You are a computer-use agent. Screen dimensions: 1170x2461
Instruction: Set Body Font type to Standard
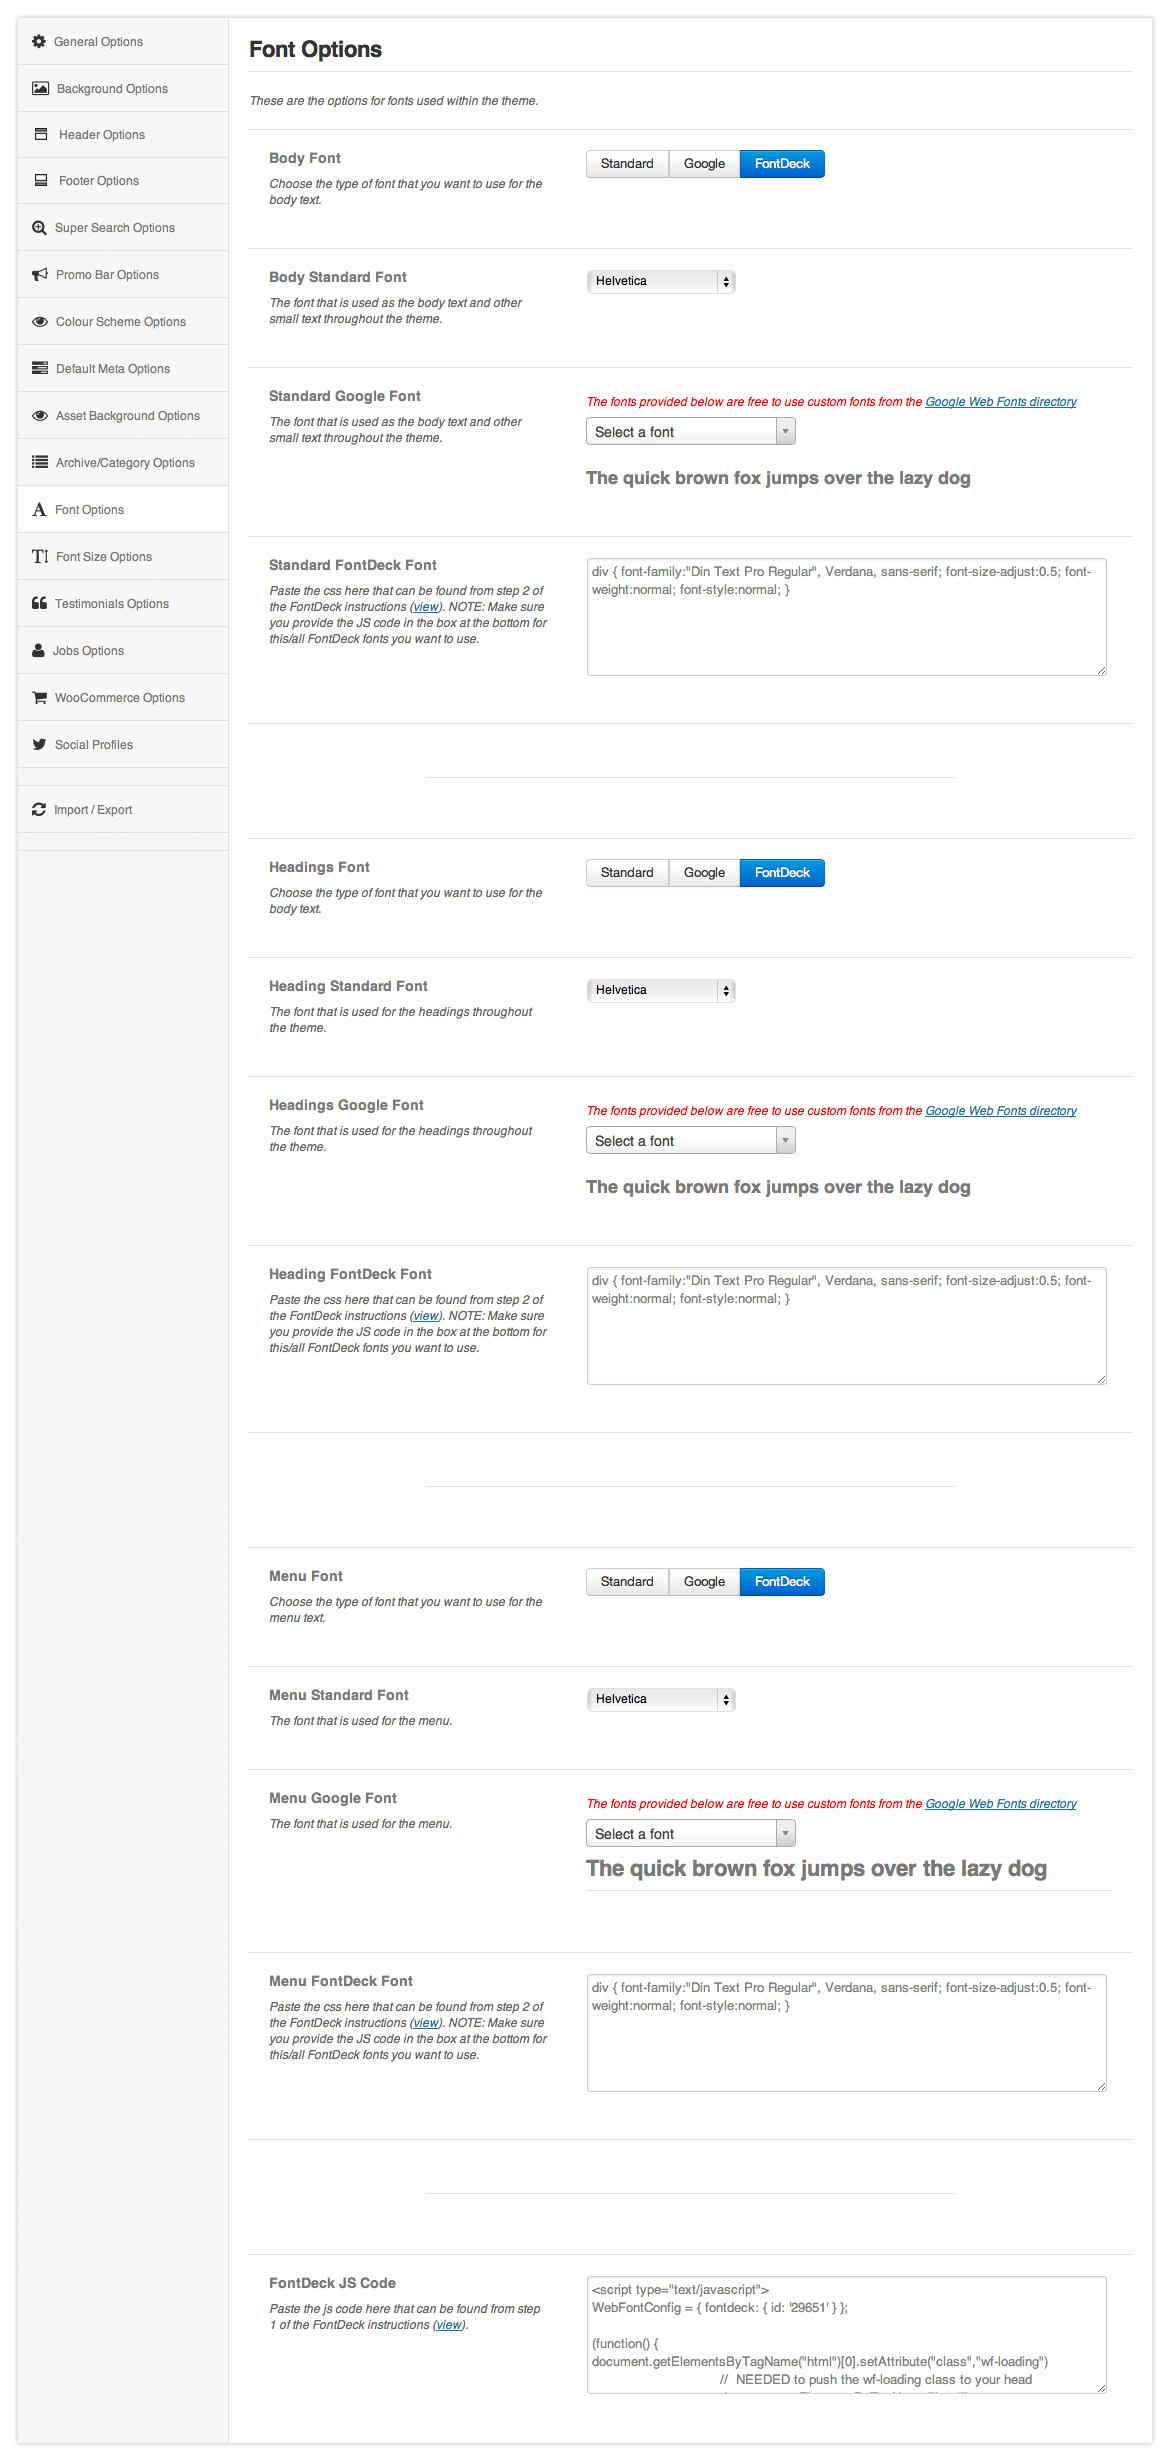(627, 164)
